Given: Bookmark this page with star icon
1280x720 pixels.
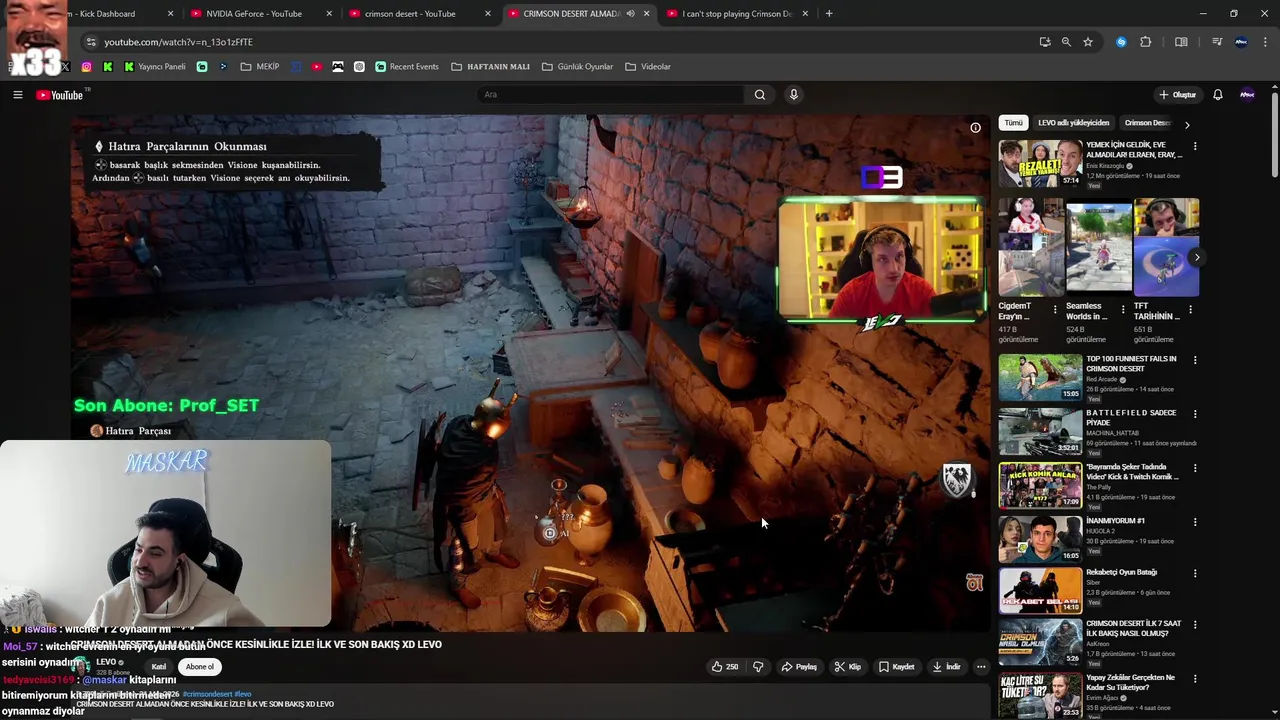Looking at the screenshot, I should tap(1088, 42).
